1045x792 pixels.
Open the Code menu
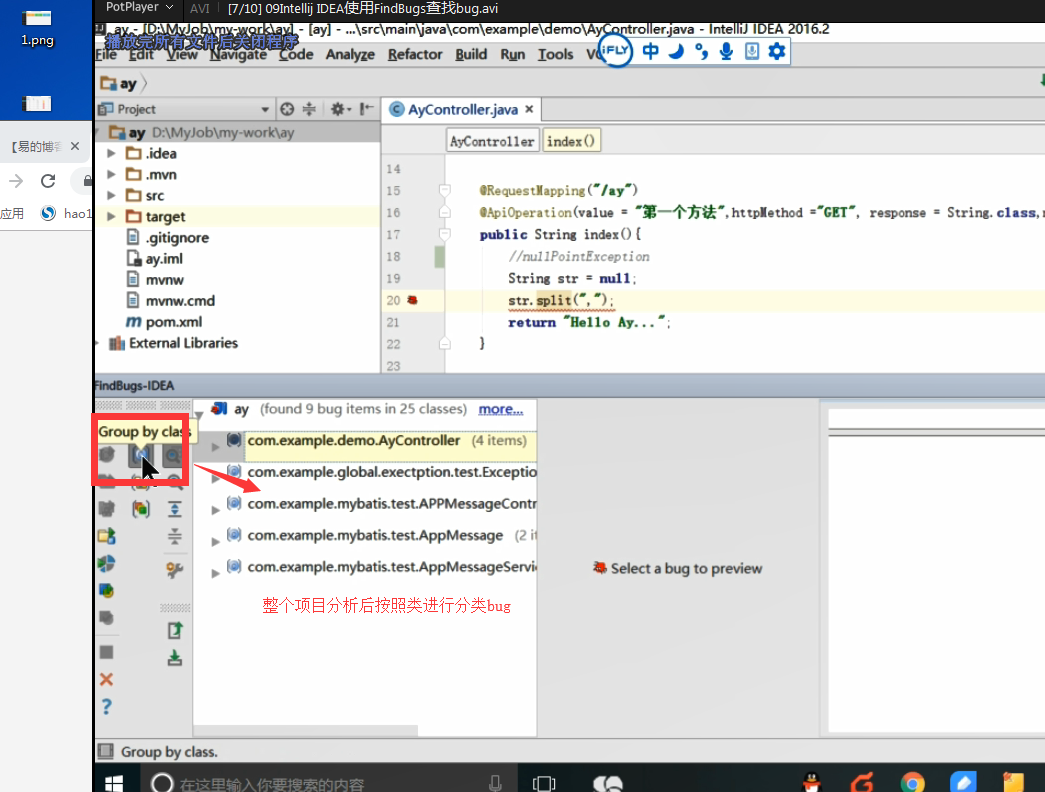coord(296,55)
